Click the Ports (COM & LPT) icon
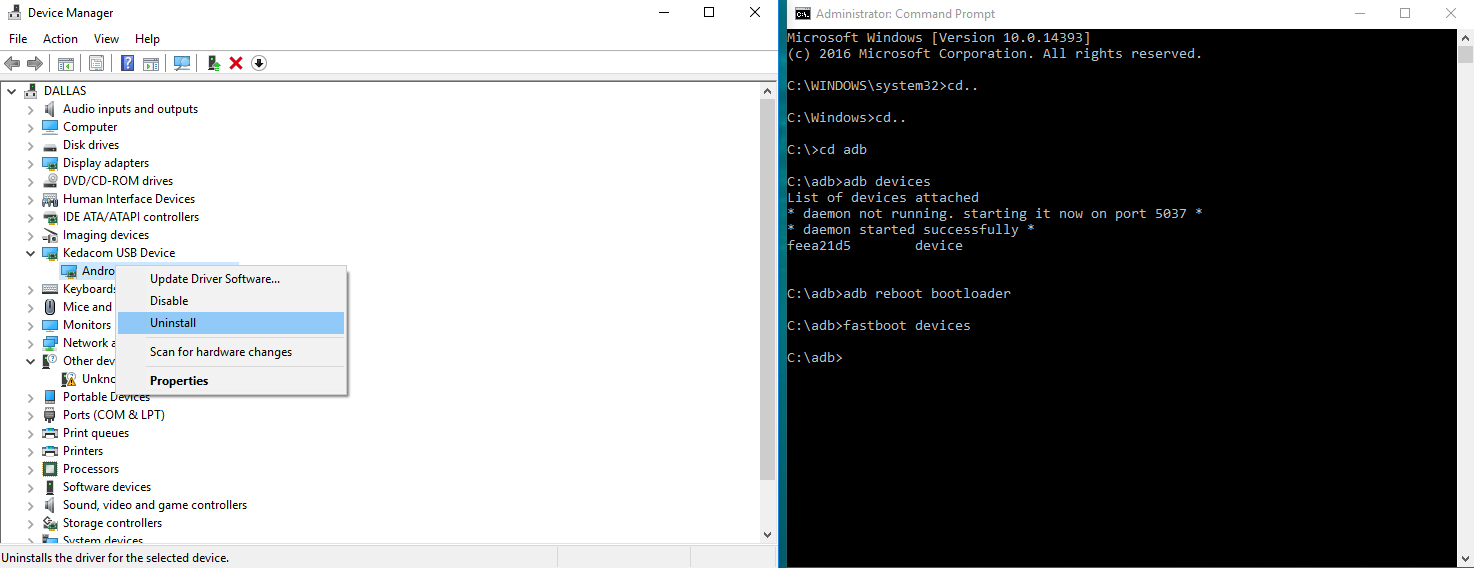 [x=50, y=415]
